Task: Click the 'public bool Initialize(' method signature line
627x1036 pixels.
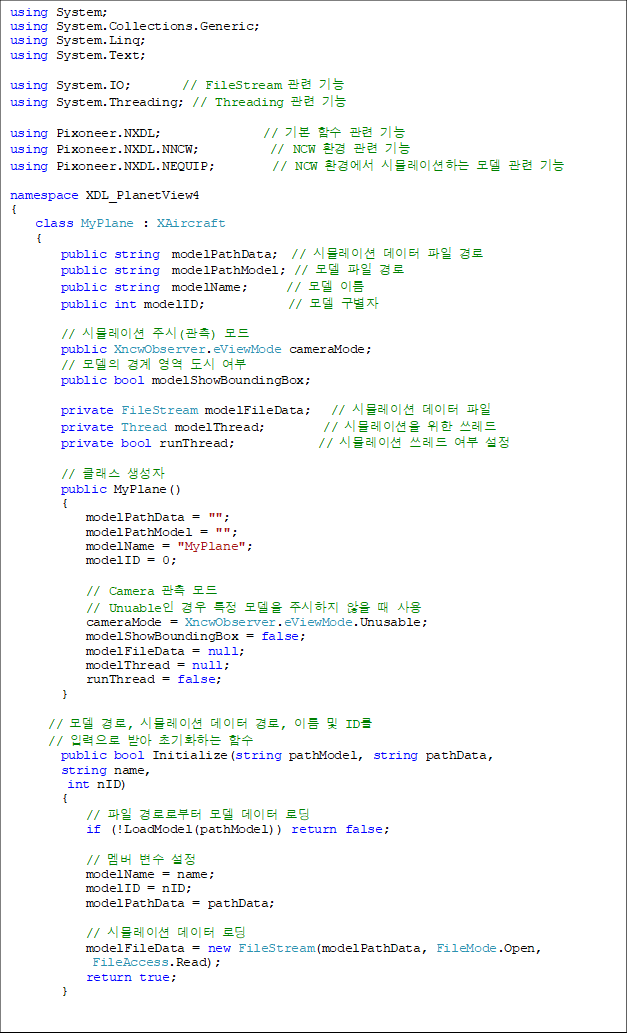Action: [277, 755]
